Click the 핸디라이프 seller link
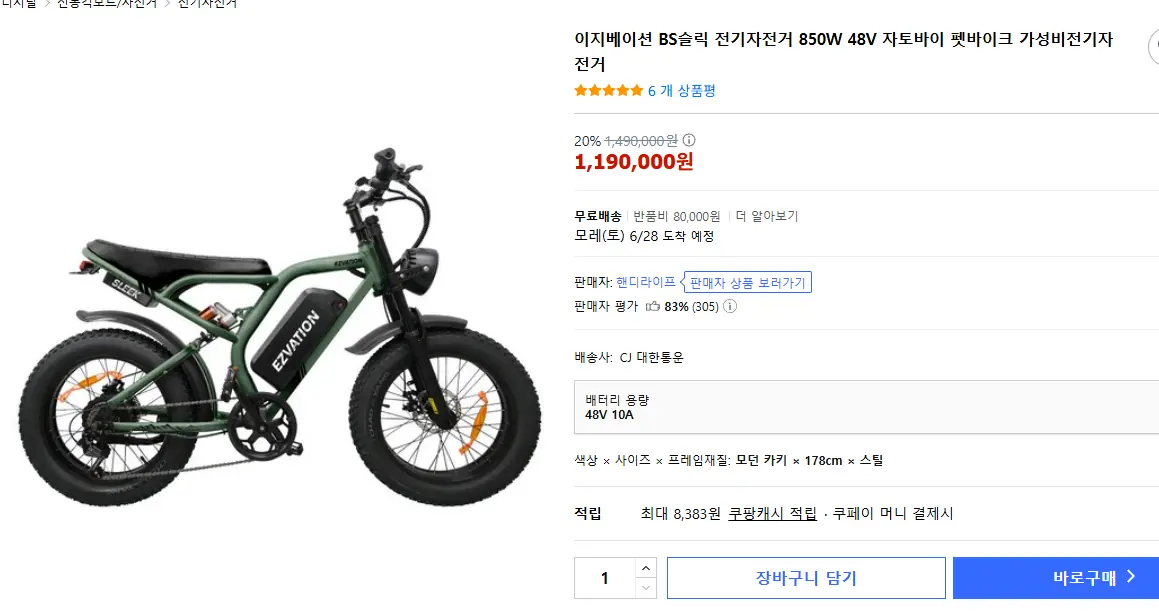Screen dimensions: 1159x614 (x=646, y=281)
